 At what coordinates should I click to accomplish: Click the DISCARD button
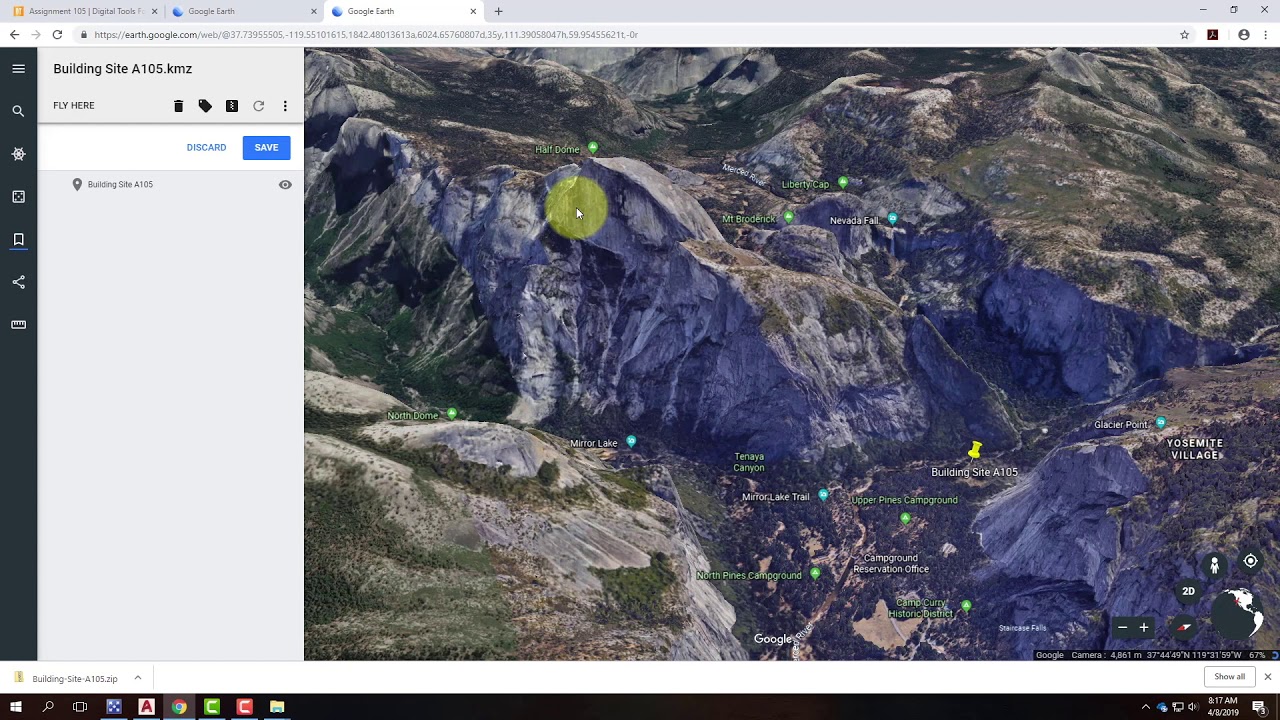pyautogui.click(x=206, y=147)
